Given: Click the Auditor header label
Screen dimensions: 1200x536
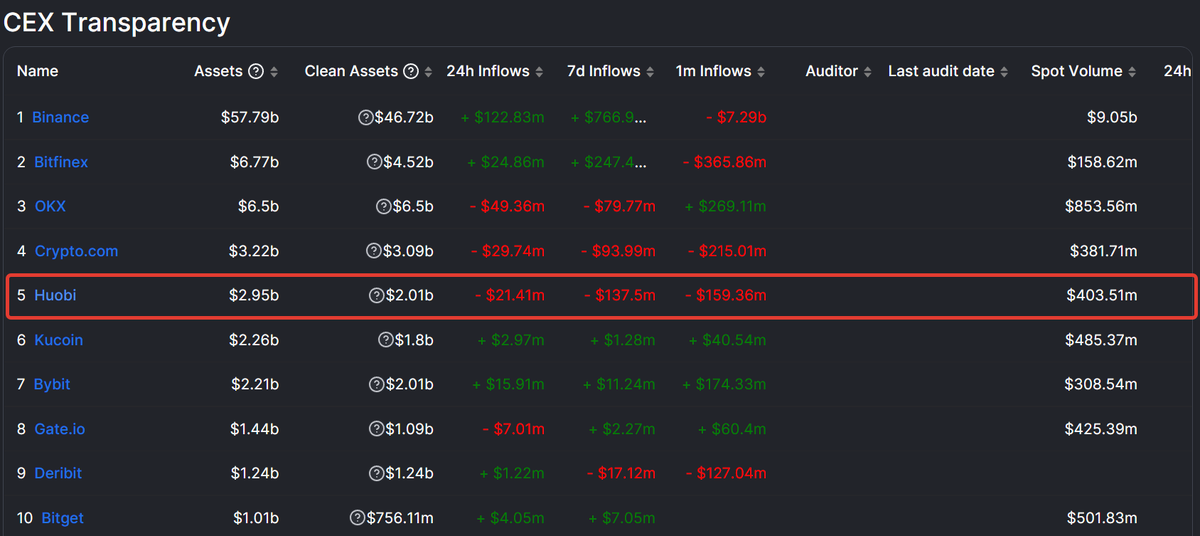Looking at the screenshot, I should 832,71.
